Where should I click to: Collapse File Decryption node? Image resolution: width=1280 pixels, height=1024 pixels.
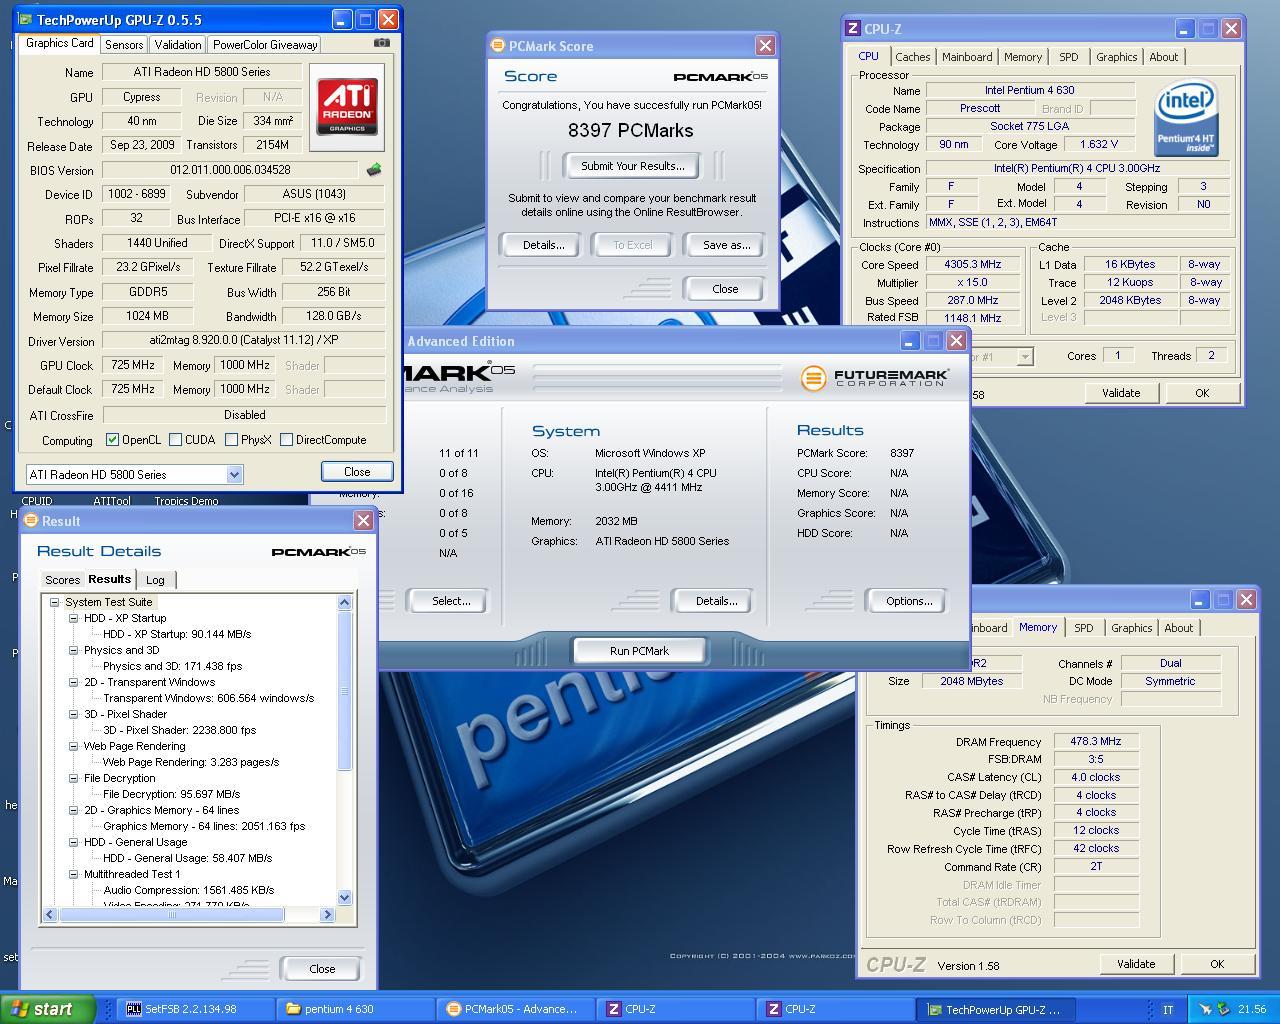[73, 778]
